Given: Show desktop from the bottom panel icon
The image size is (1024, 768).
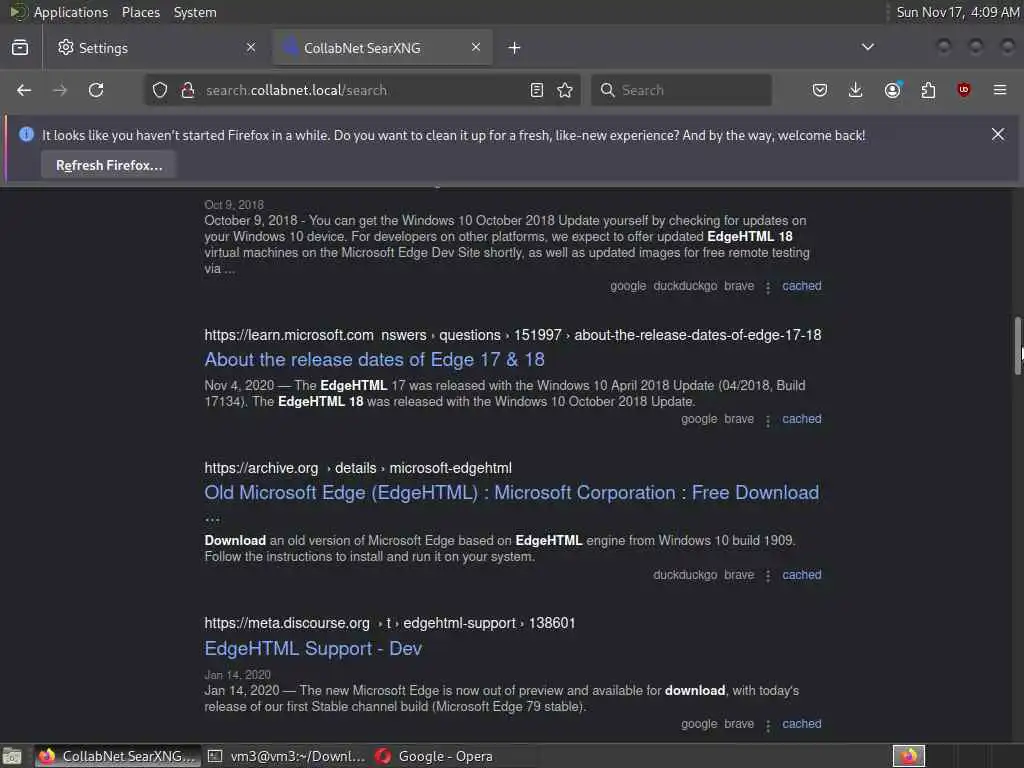Looking at the screenshot, I should (x=12, y=756).
